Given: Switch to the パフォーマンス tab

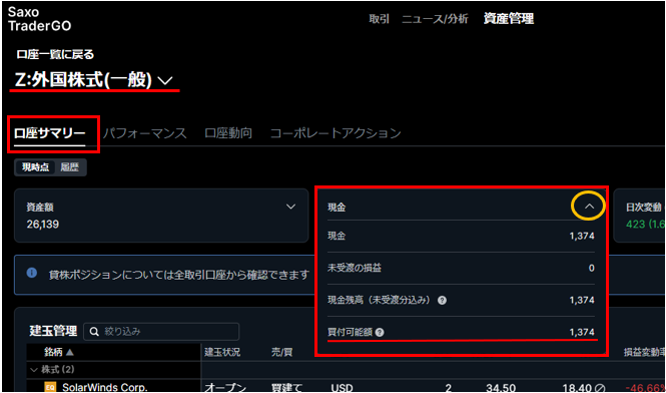Looking at the screenshot, I should (144, 133).
